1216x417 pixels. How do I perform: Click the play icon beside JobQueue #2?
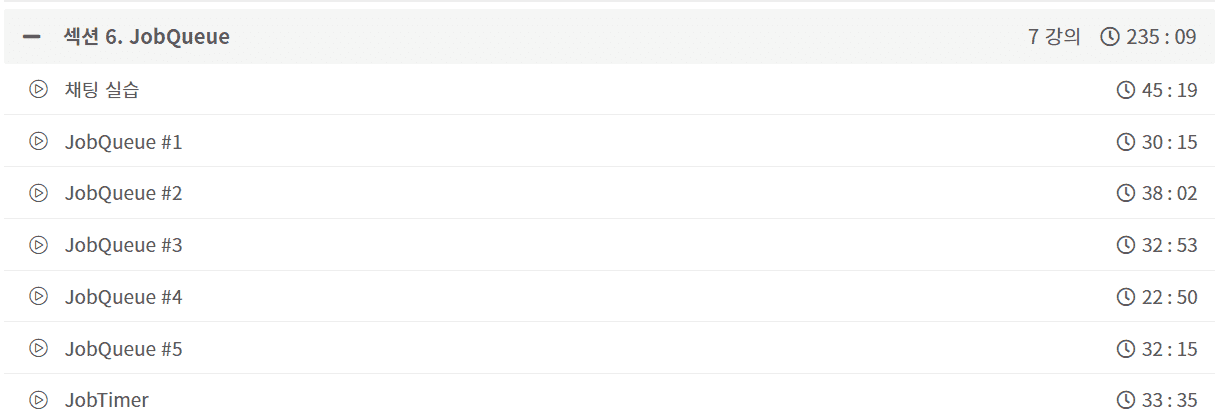click(39, 193)
